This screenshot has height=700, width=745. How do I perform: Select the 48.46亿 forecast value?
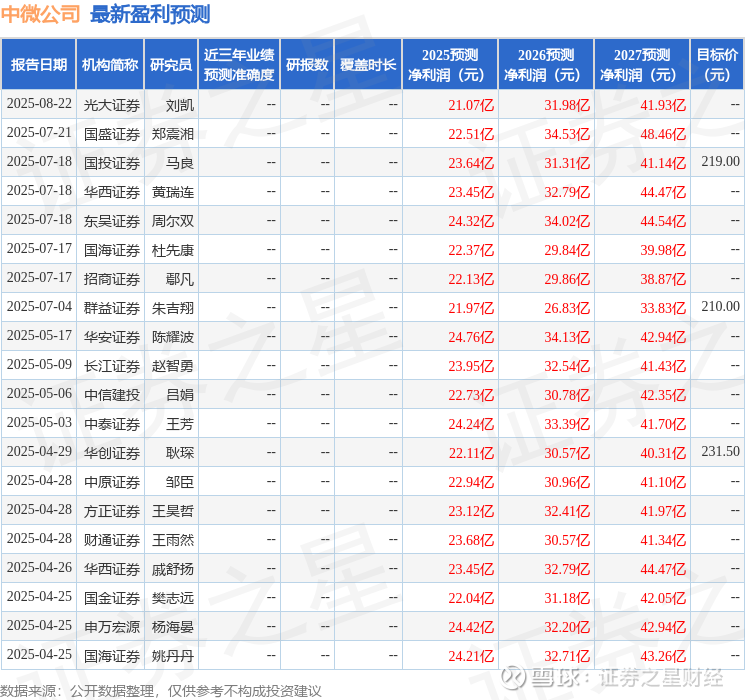(663, 134)
